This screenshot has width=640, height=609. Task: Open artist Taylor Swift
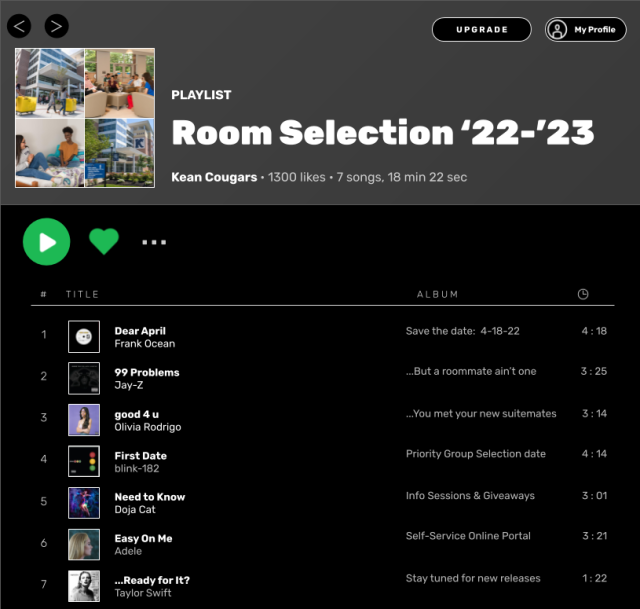pos(143,593)
